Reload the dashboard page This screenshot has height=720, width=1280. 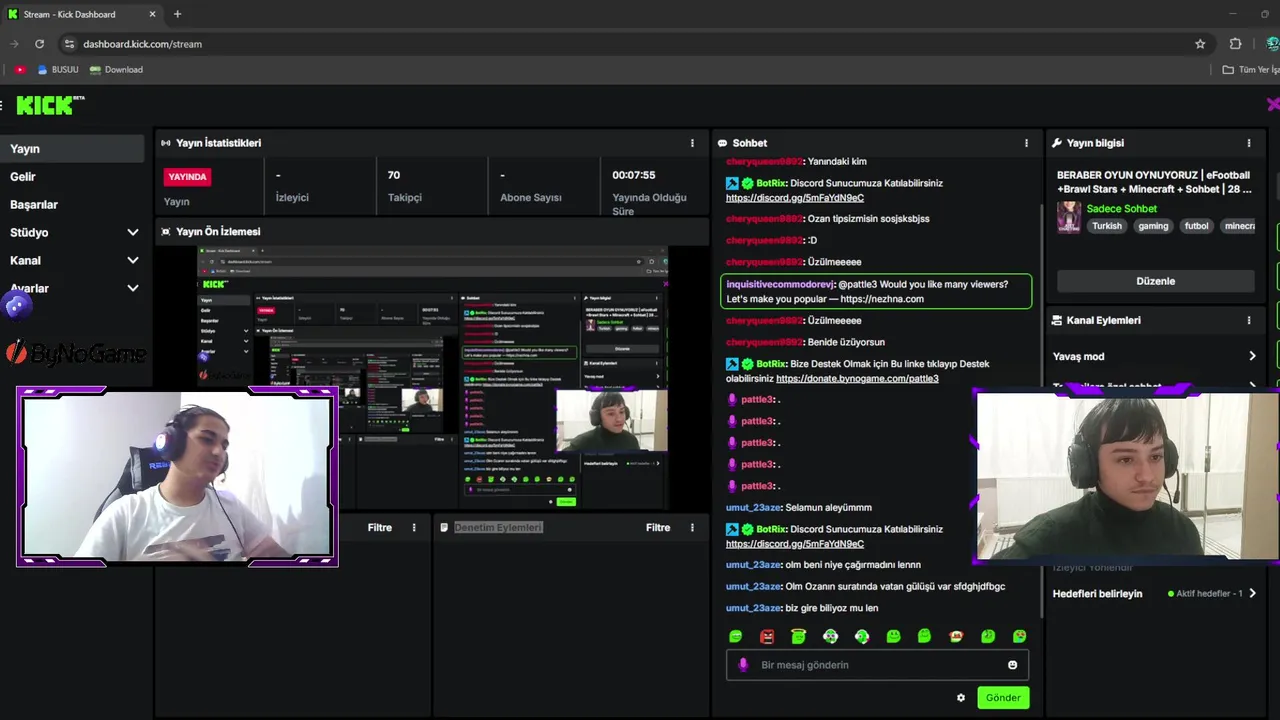[x=39, y=44]
